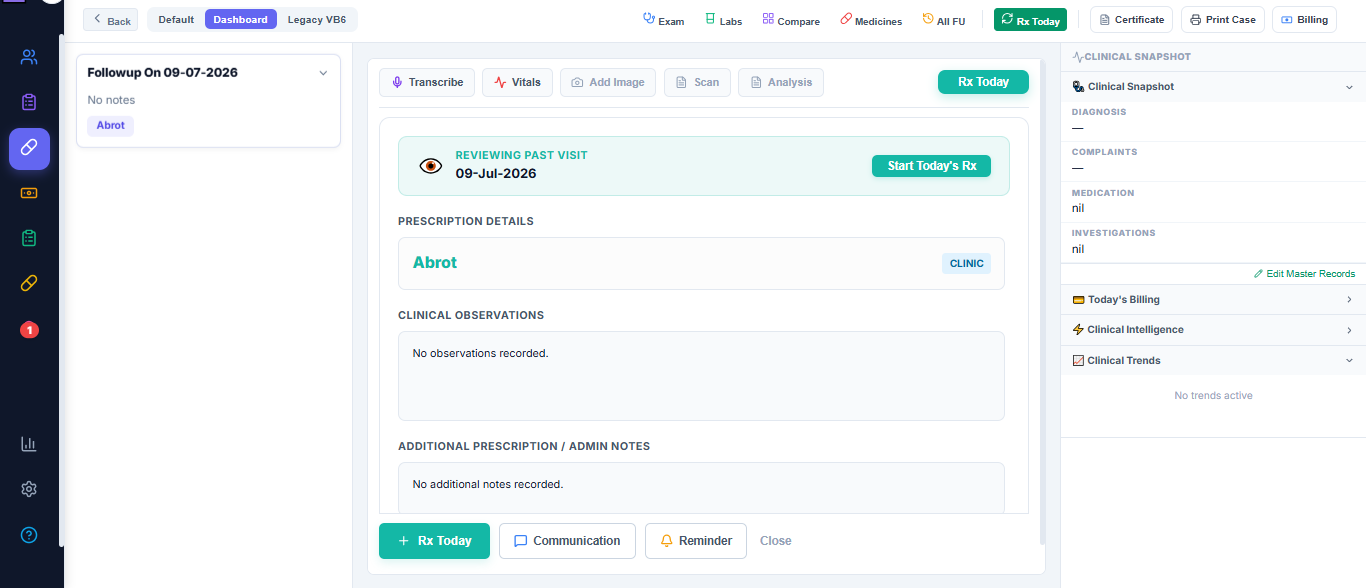This screenshot has height=588, width=1366.
Task: Switch to the Legacy VB6 tab
Action: (x=317, y=20)
